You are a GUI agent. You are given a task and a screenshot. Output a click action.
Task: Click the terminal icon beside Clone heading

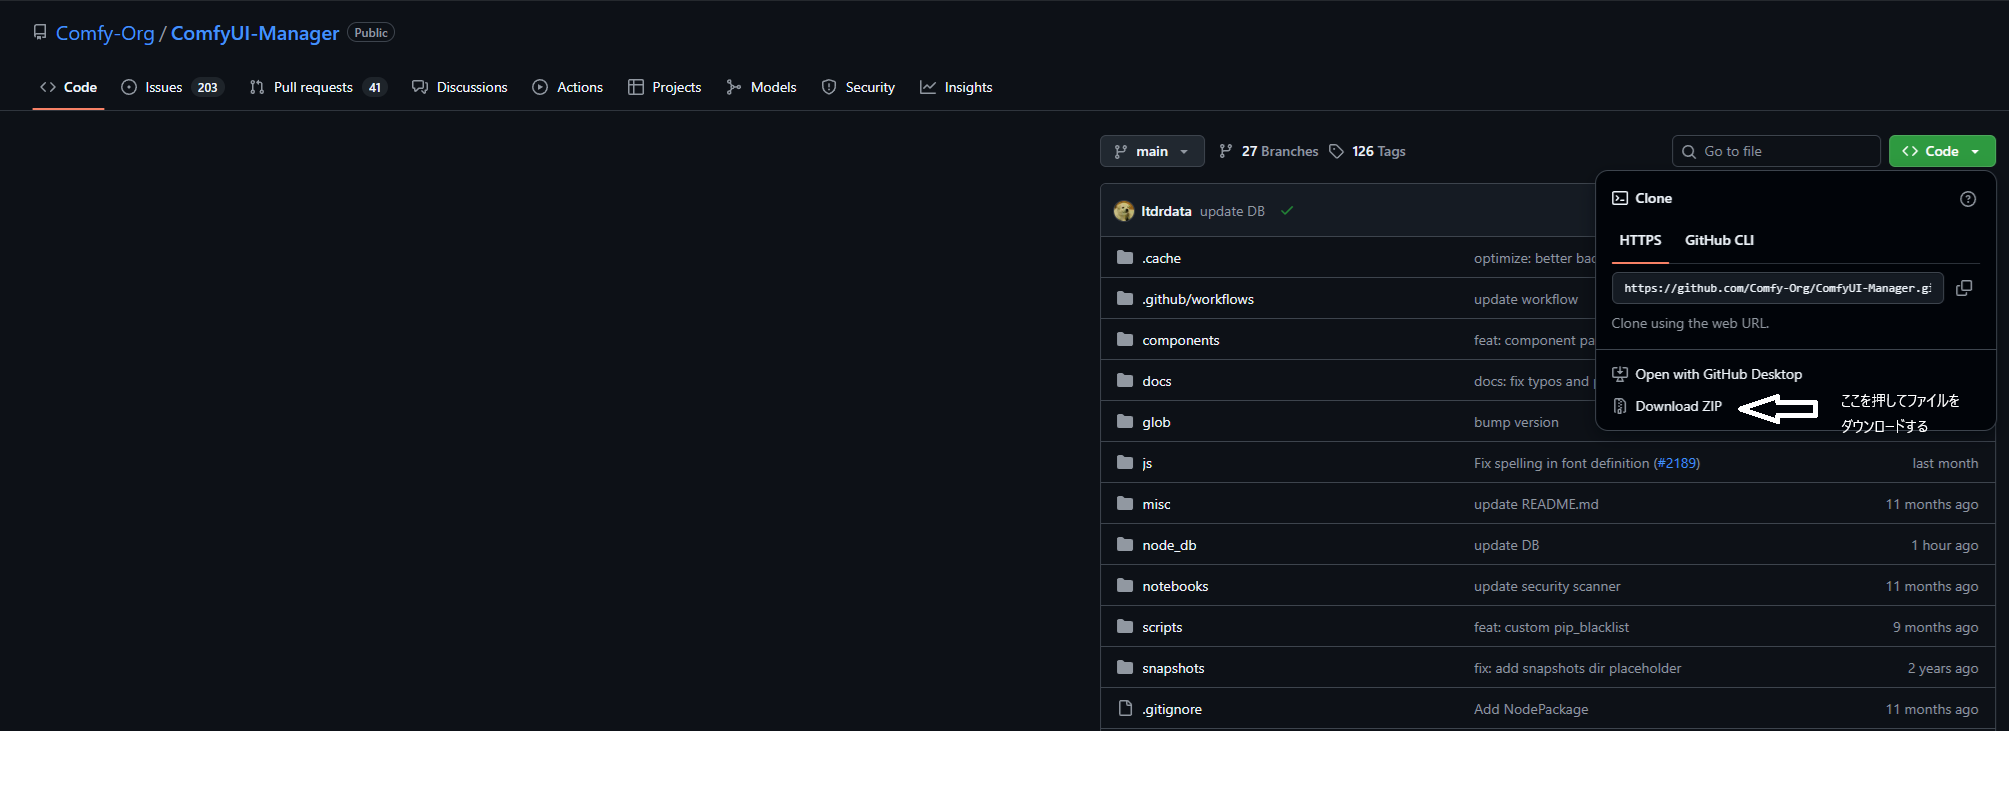[x=1620, y=198]
